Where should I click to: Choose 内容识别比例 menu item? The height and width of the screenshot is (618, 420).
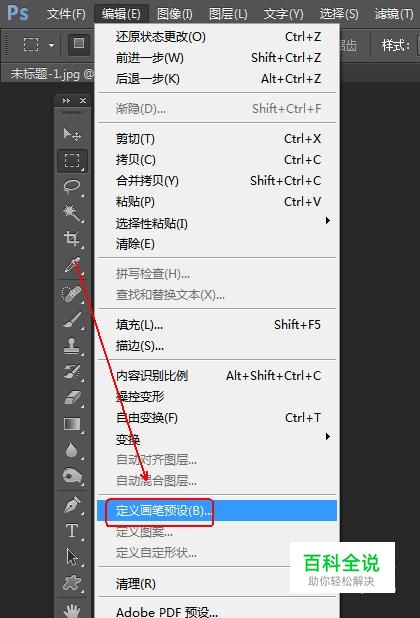(217, 376)
